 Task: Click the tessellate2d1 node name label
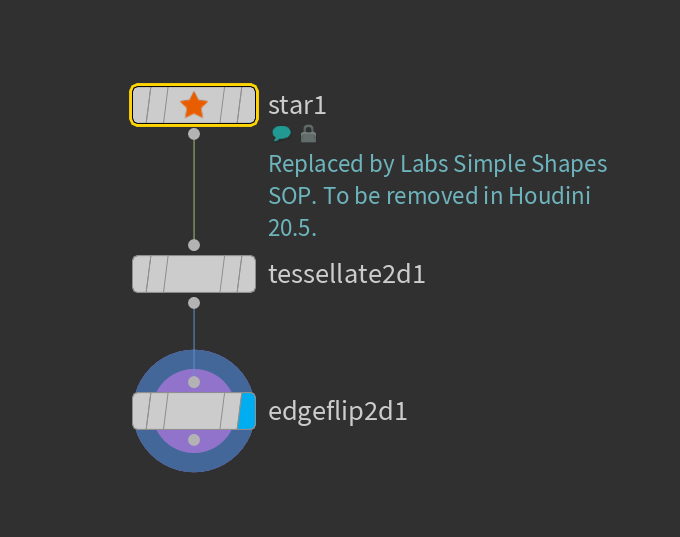point(346,274)
